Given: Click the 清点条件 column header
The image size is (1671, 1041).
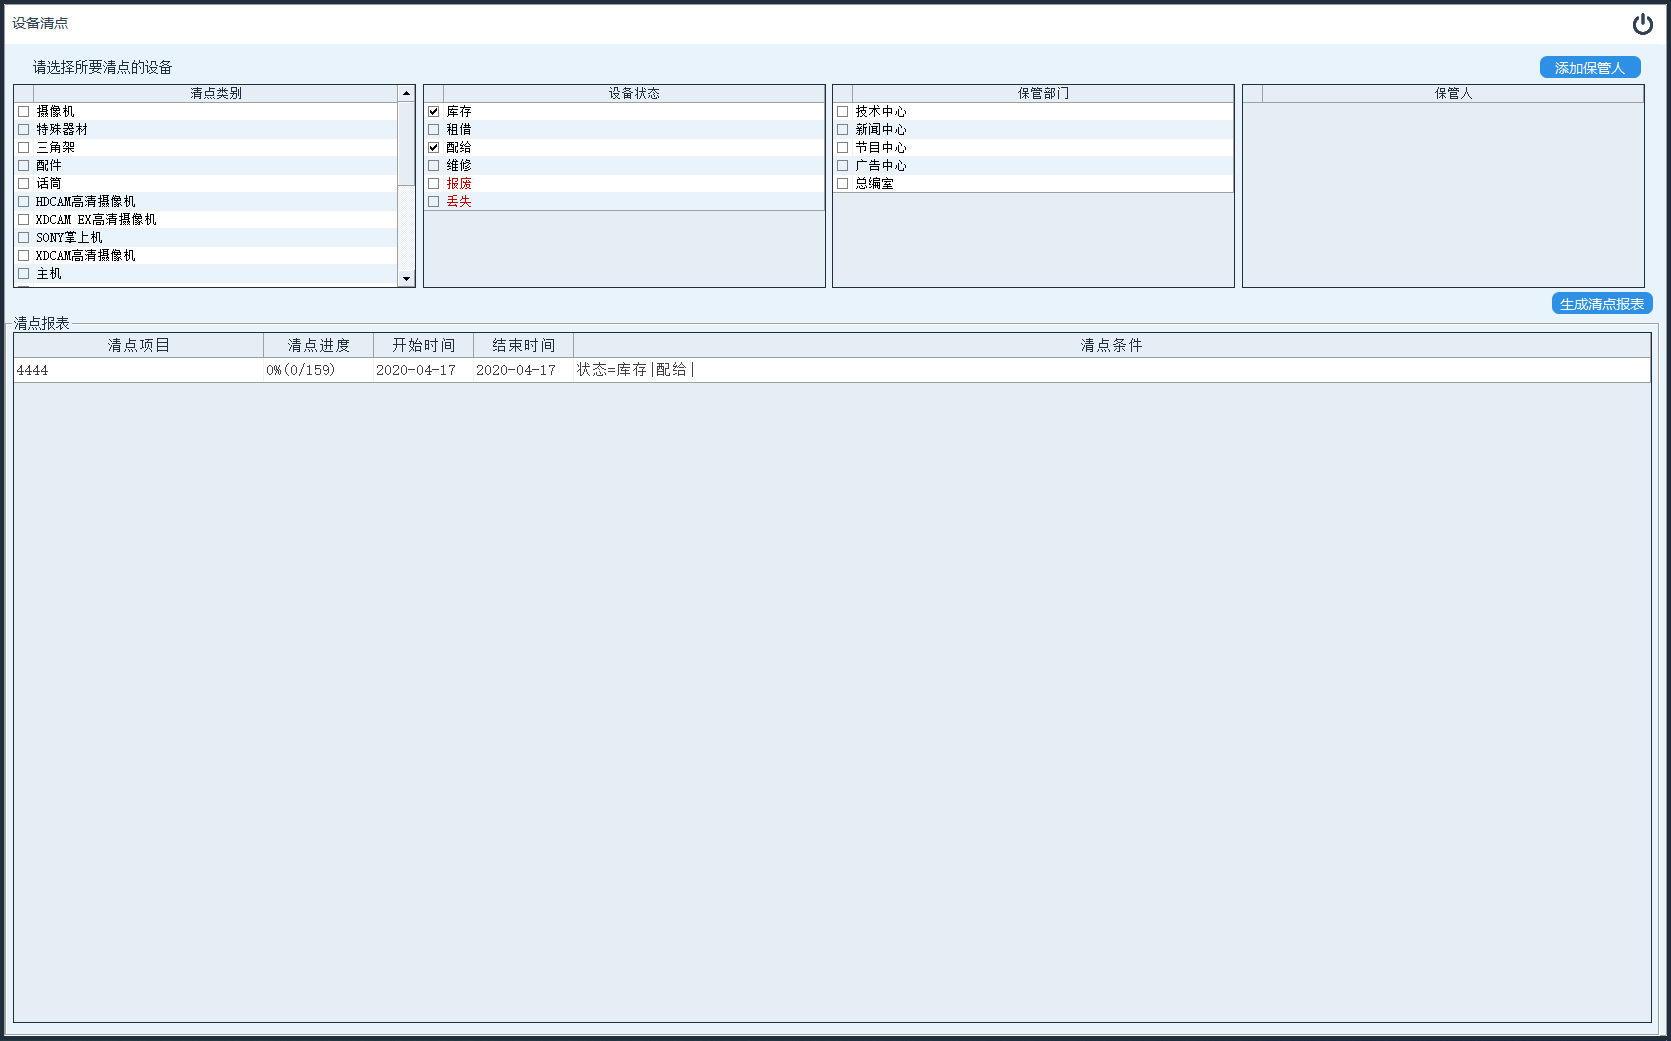Looking at the screenshot, I should coord(1110,345).
